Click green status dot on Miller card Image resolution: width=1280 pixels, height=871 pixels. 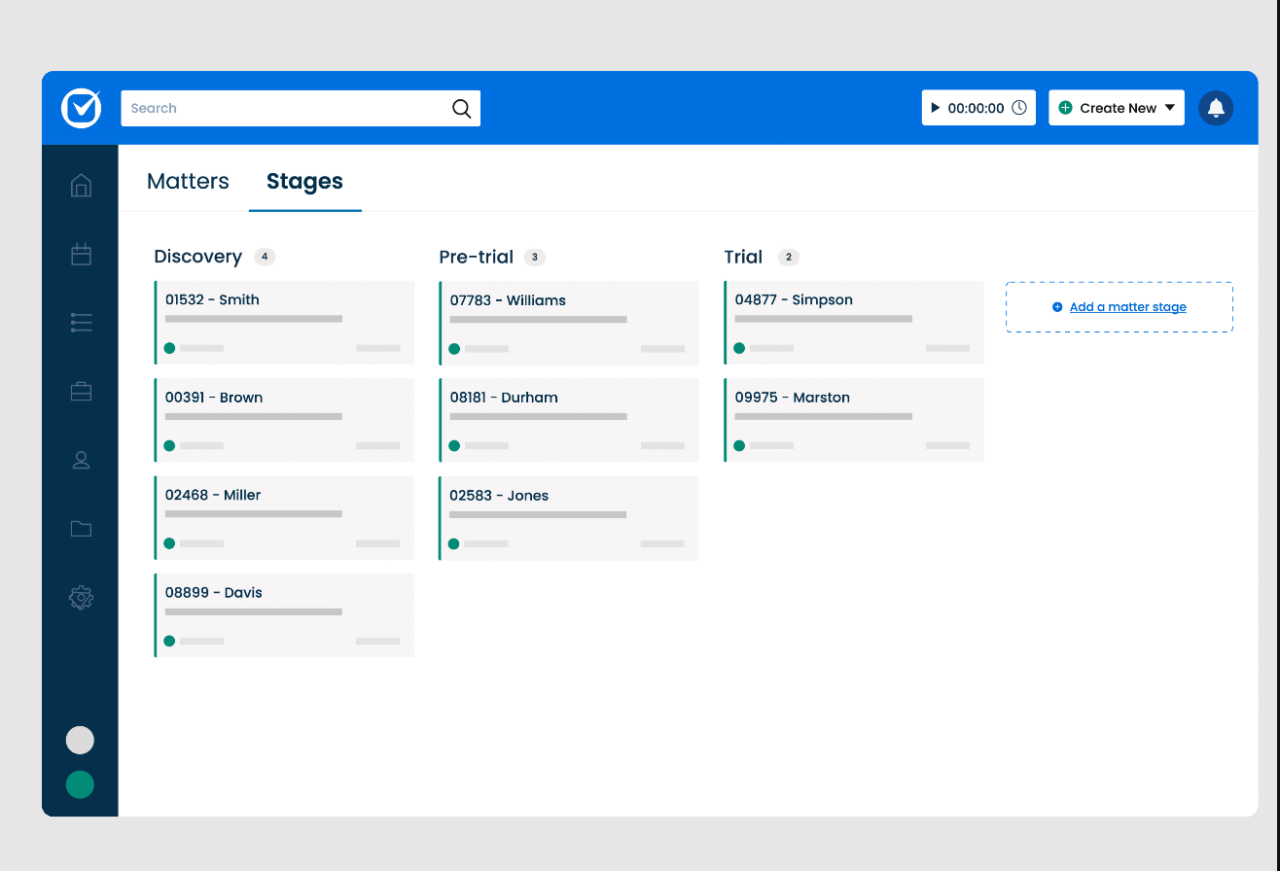(x=169, y=543)
